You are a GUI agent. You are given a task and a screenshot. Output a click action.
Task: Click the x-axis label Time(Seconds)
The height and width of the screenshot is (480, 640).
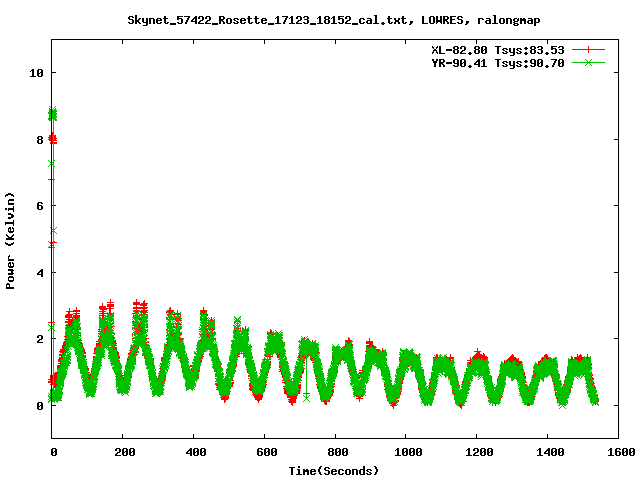click(333, 471)
